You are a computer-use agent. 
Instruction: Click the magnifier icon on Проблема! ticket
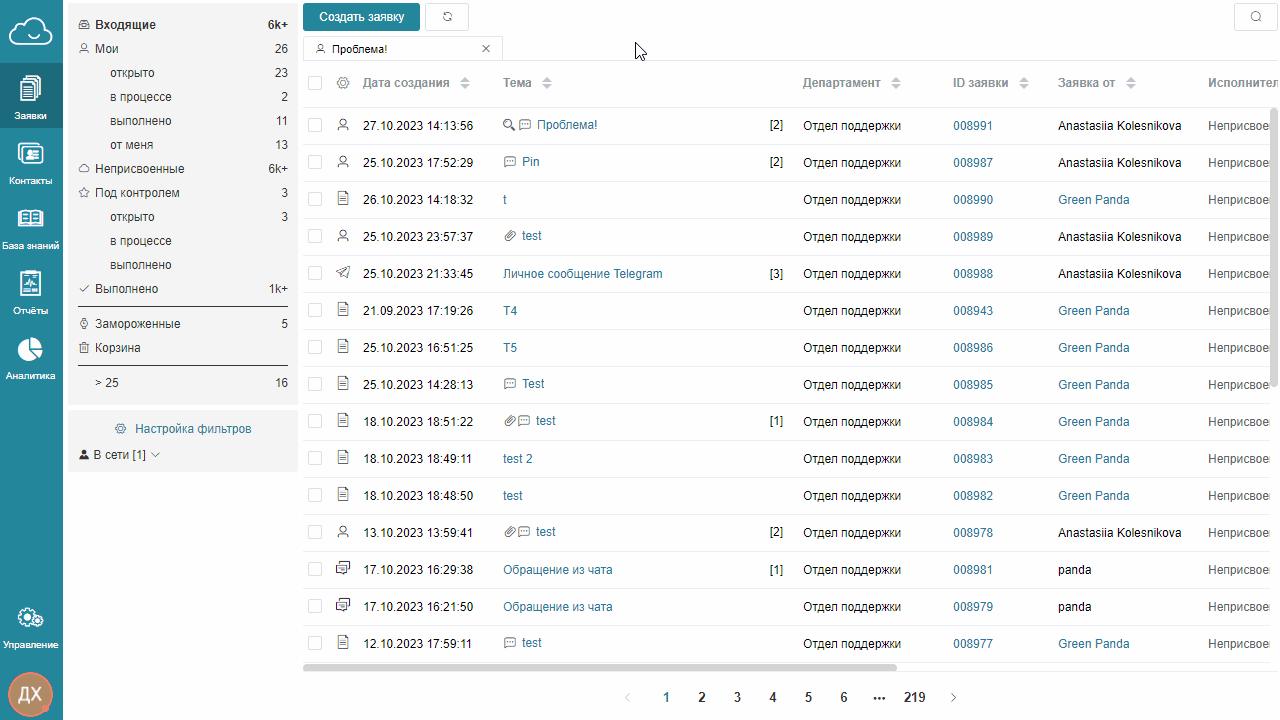(508, 125)
